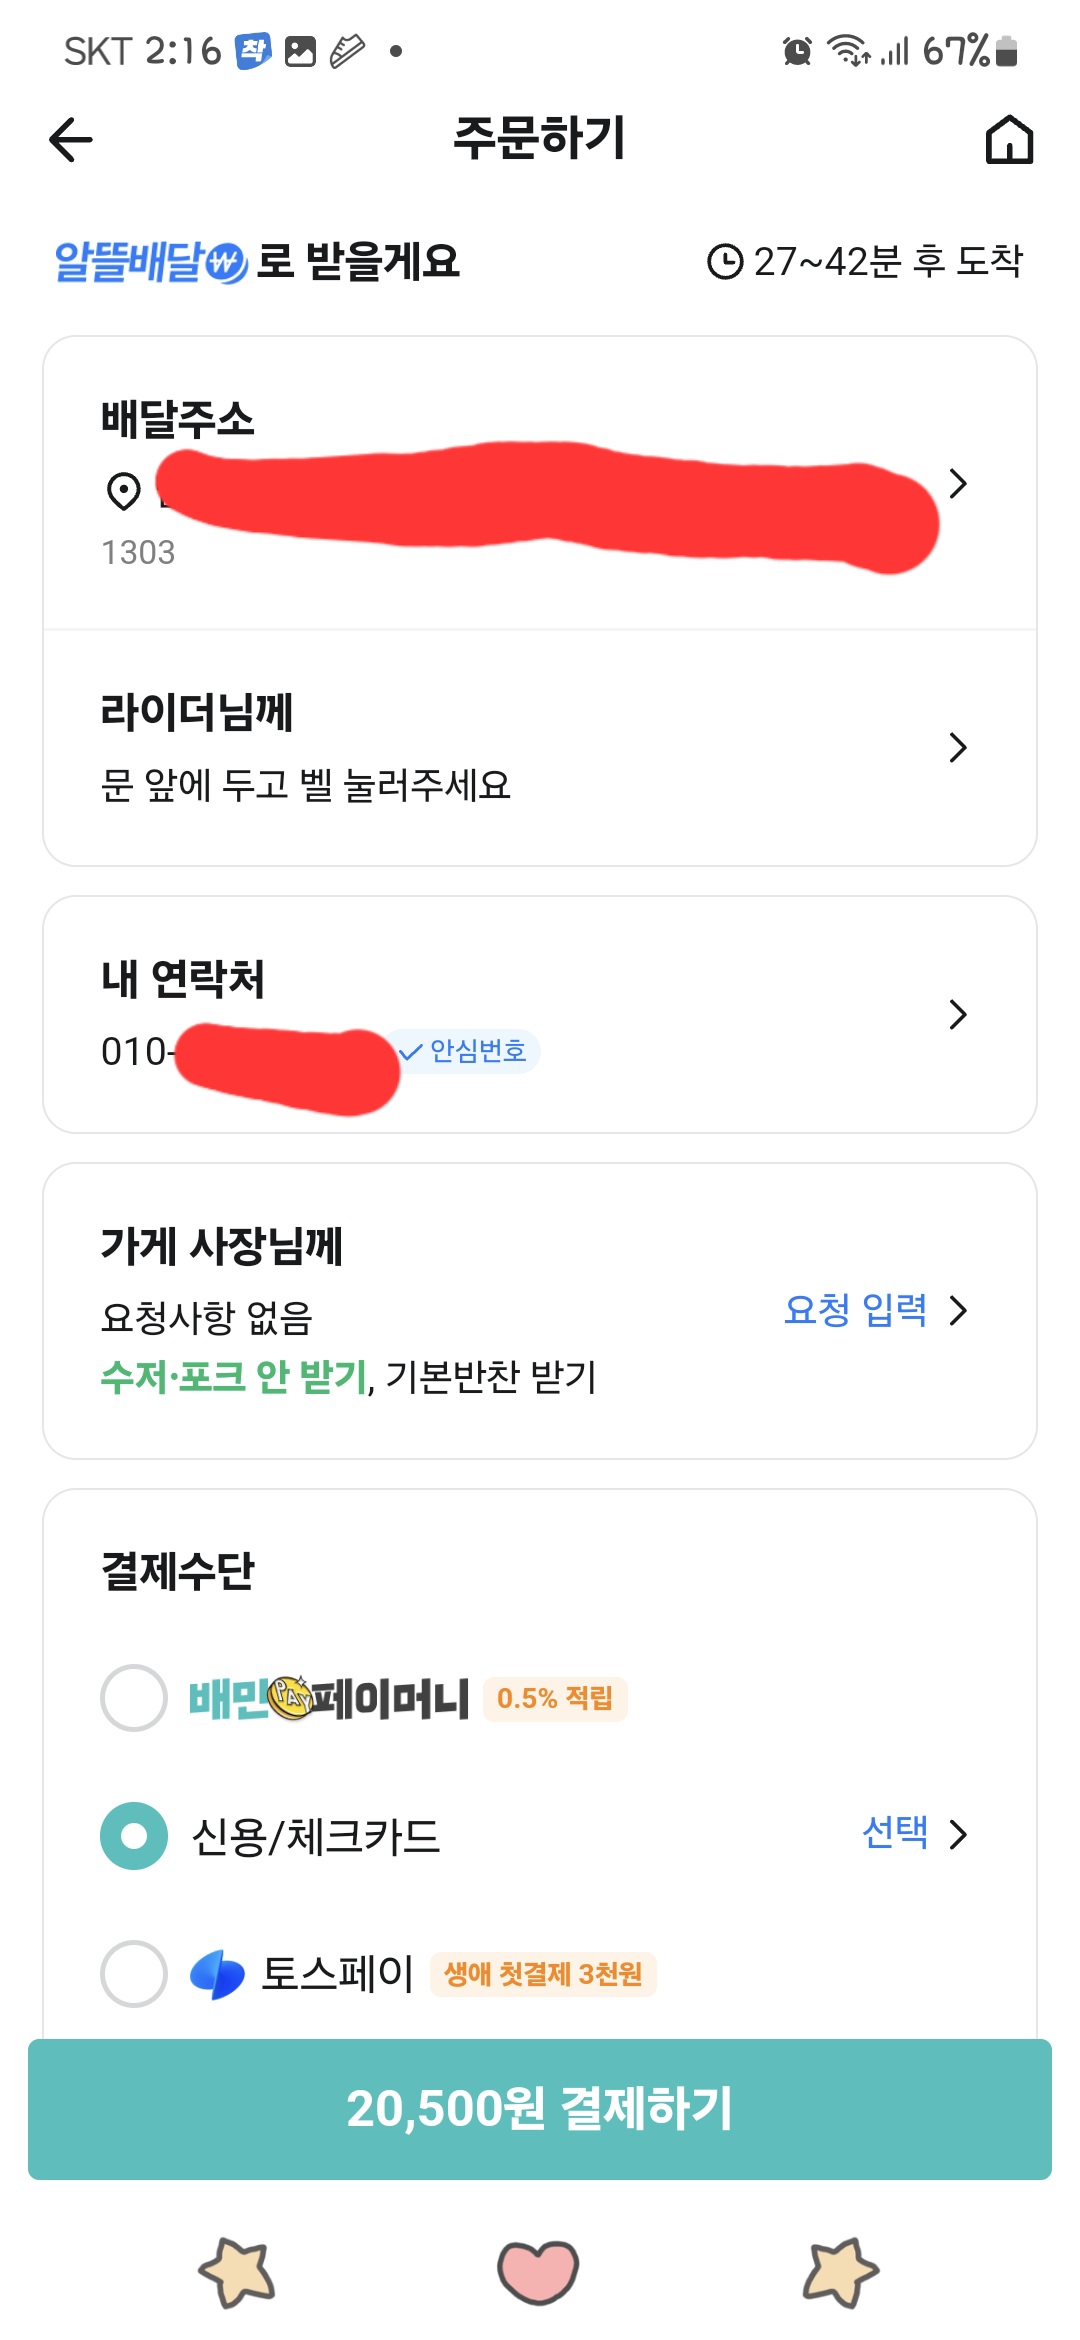Image resolution: width=1080 pixels, height=2340 pixels.
Task: Tap the 요청 입력 link
Action: click(856, 1310)
